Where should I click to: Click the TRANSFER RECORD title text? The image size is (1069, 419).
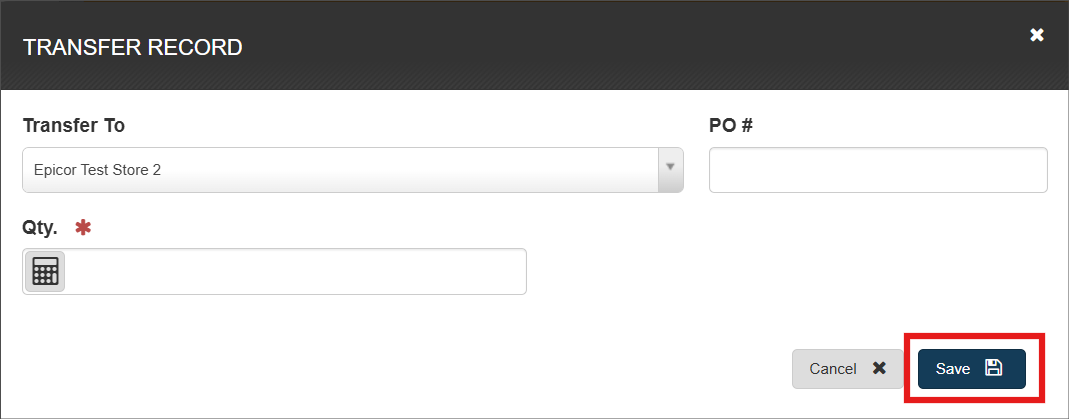[x=132, y=47]
